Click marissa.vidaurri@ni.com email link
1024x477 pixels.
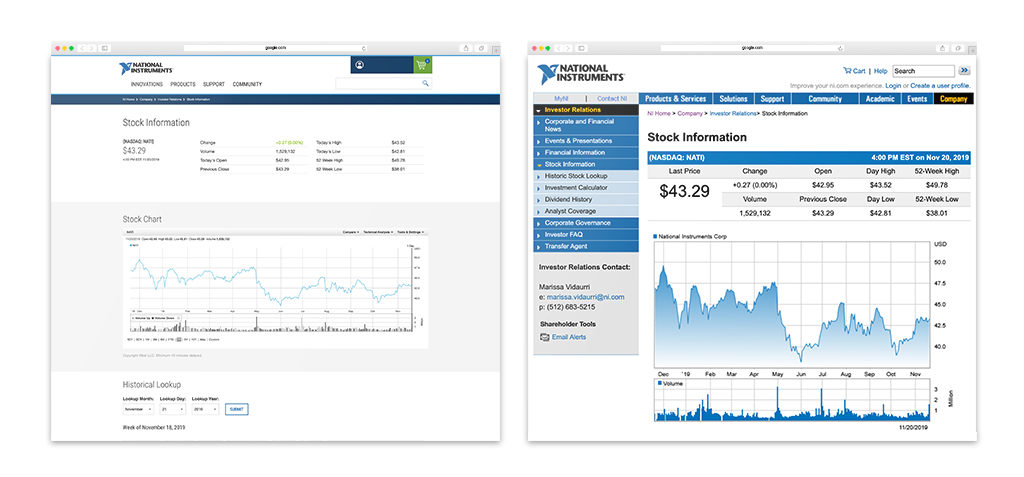tap(585, 297)
